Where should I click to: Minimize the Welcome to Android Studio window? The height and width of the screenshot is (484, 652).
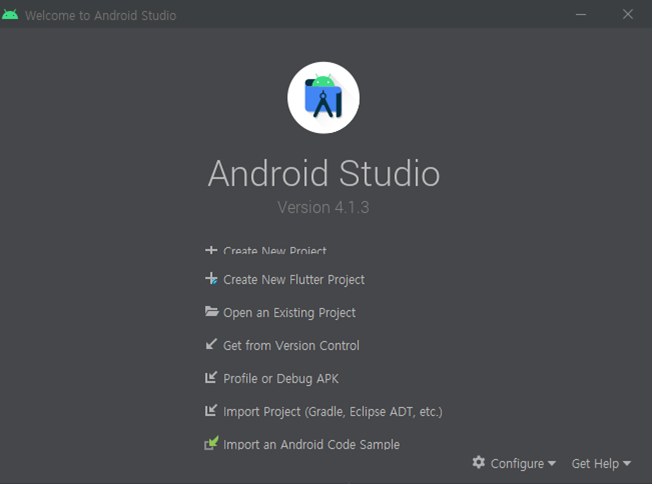click(x=581, y=15)
